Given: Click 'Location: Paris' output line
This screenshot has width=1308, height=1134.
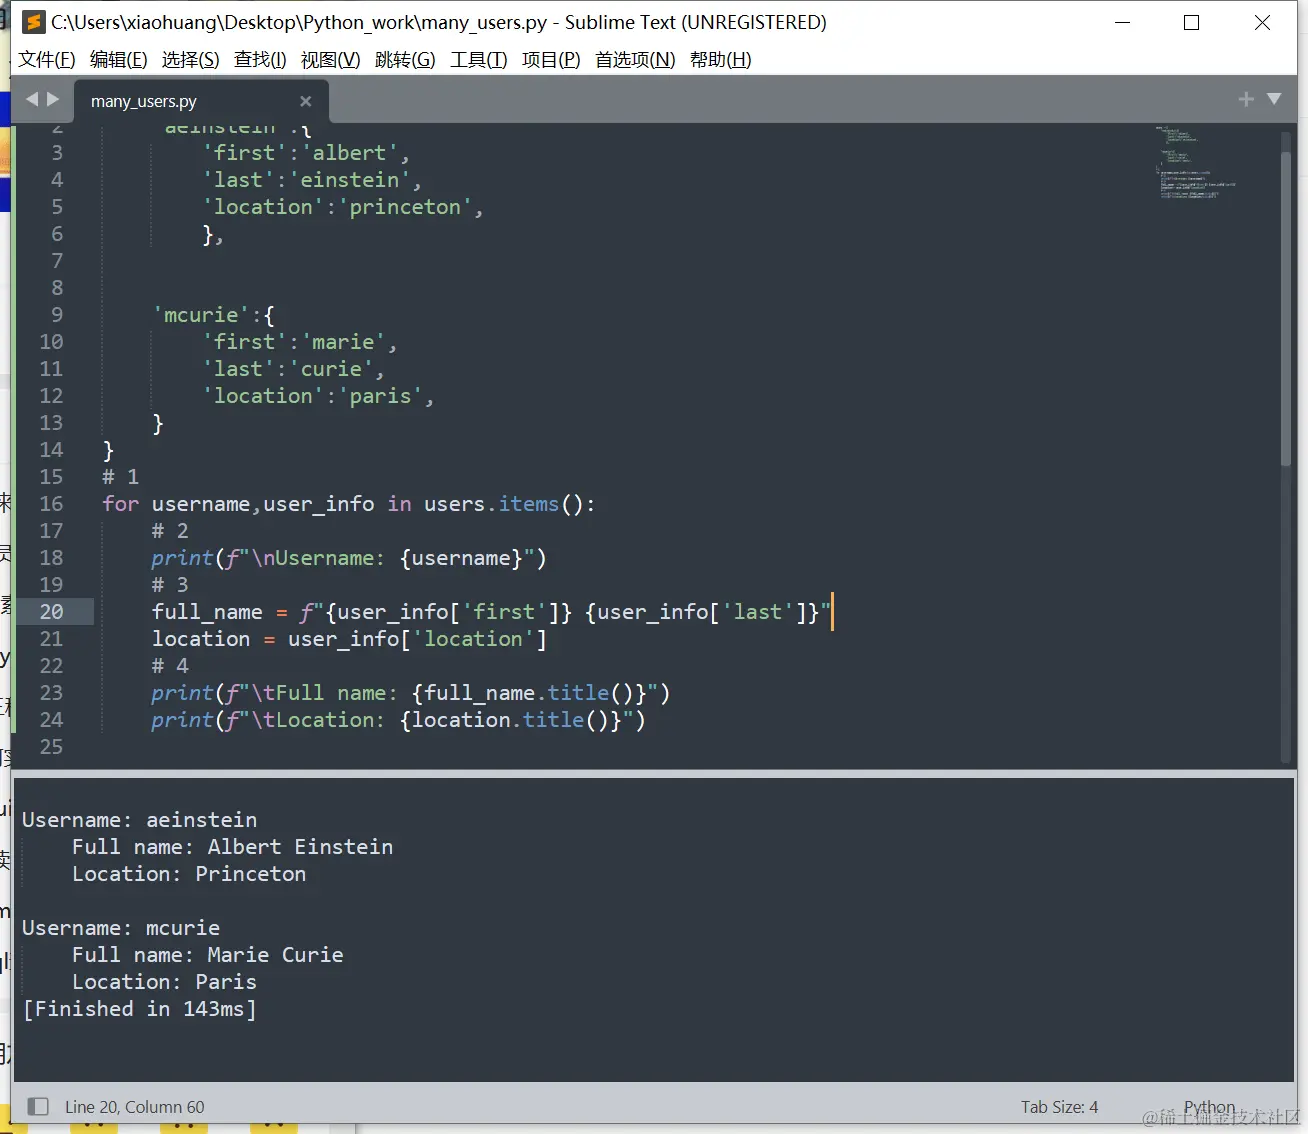Looking at the screenshot, I should [x=164, y=982].
